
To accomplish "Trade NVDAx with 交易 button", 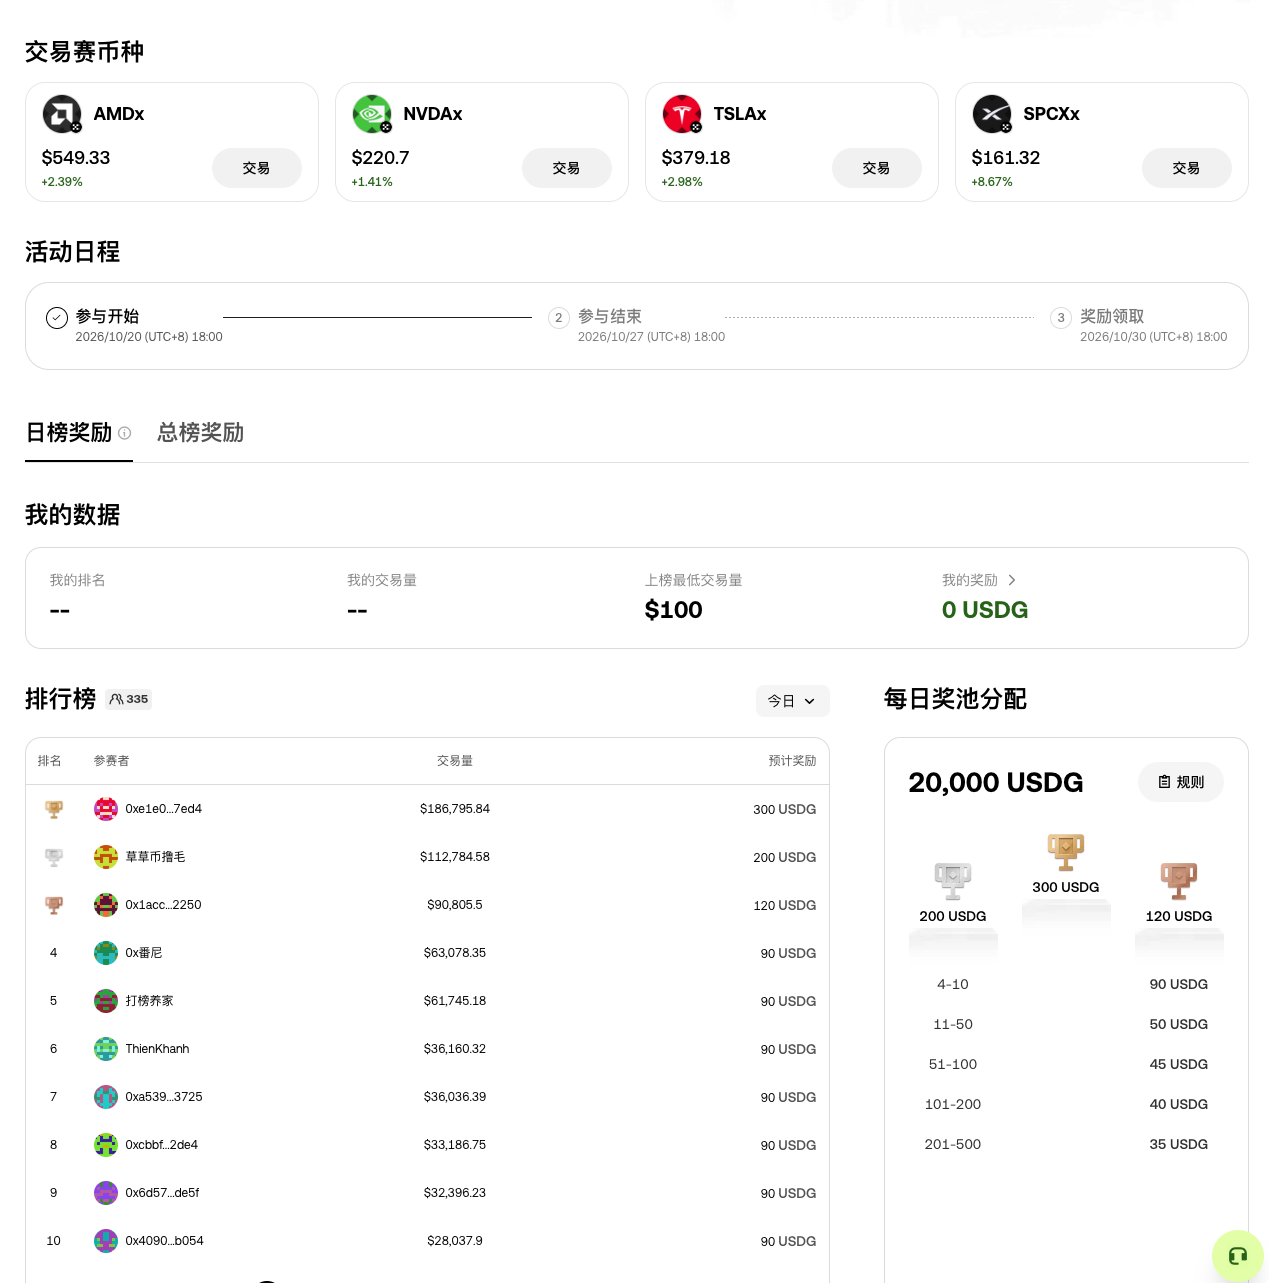I will 567,168.
